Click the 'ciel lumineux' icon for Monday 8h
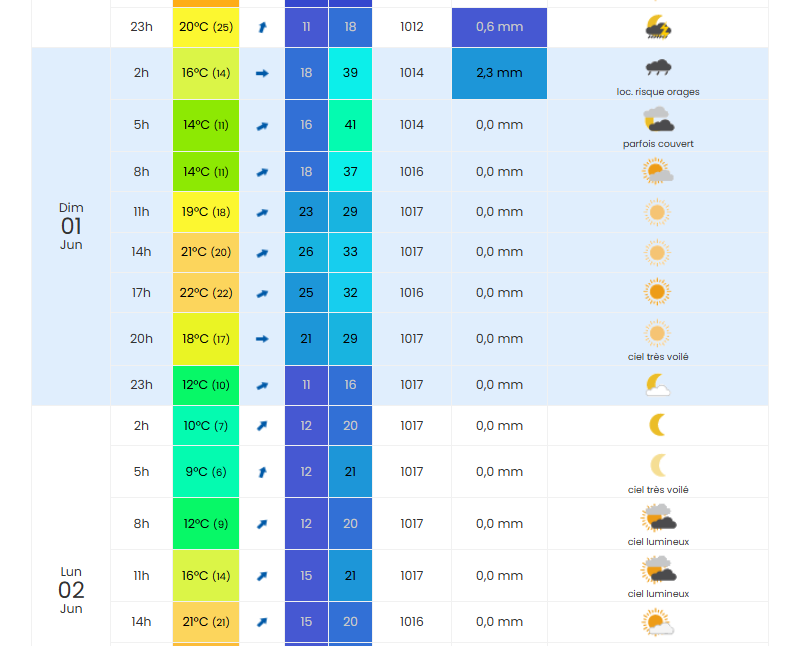 click(657, 518)
